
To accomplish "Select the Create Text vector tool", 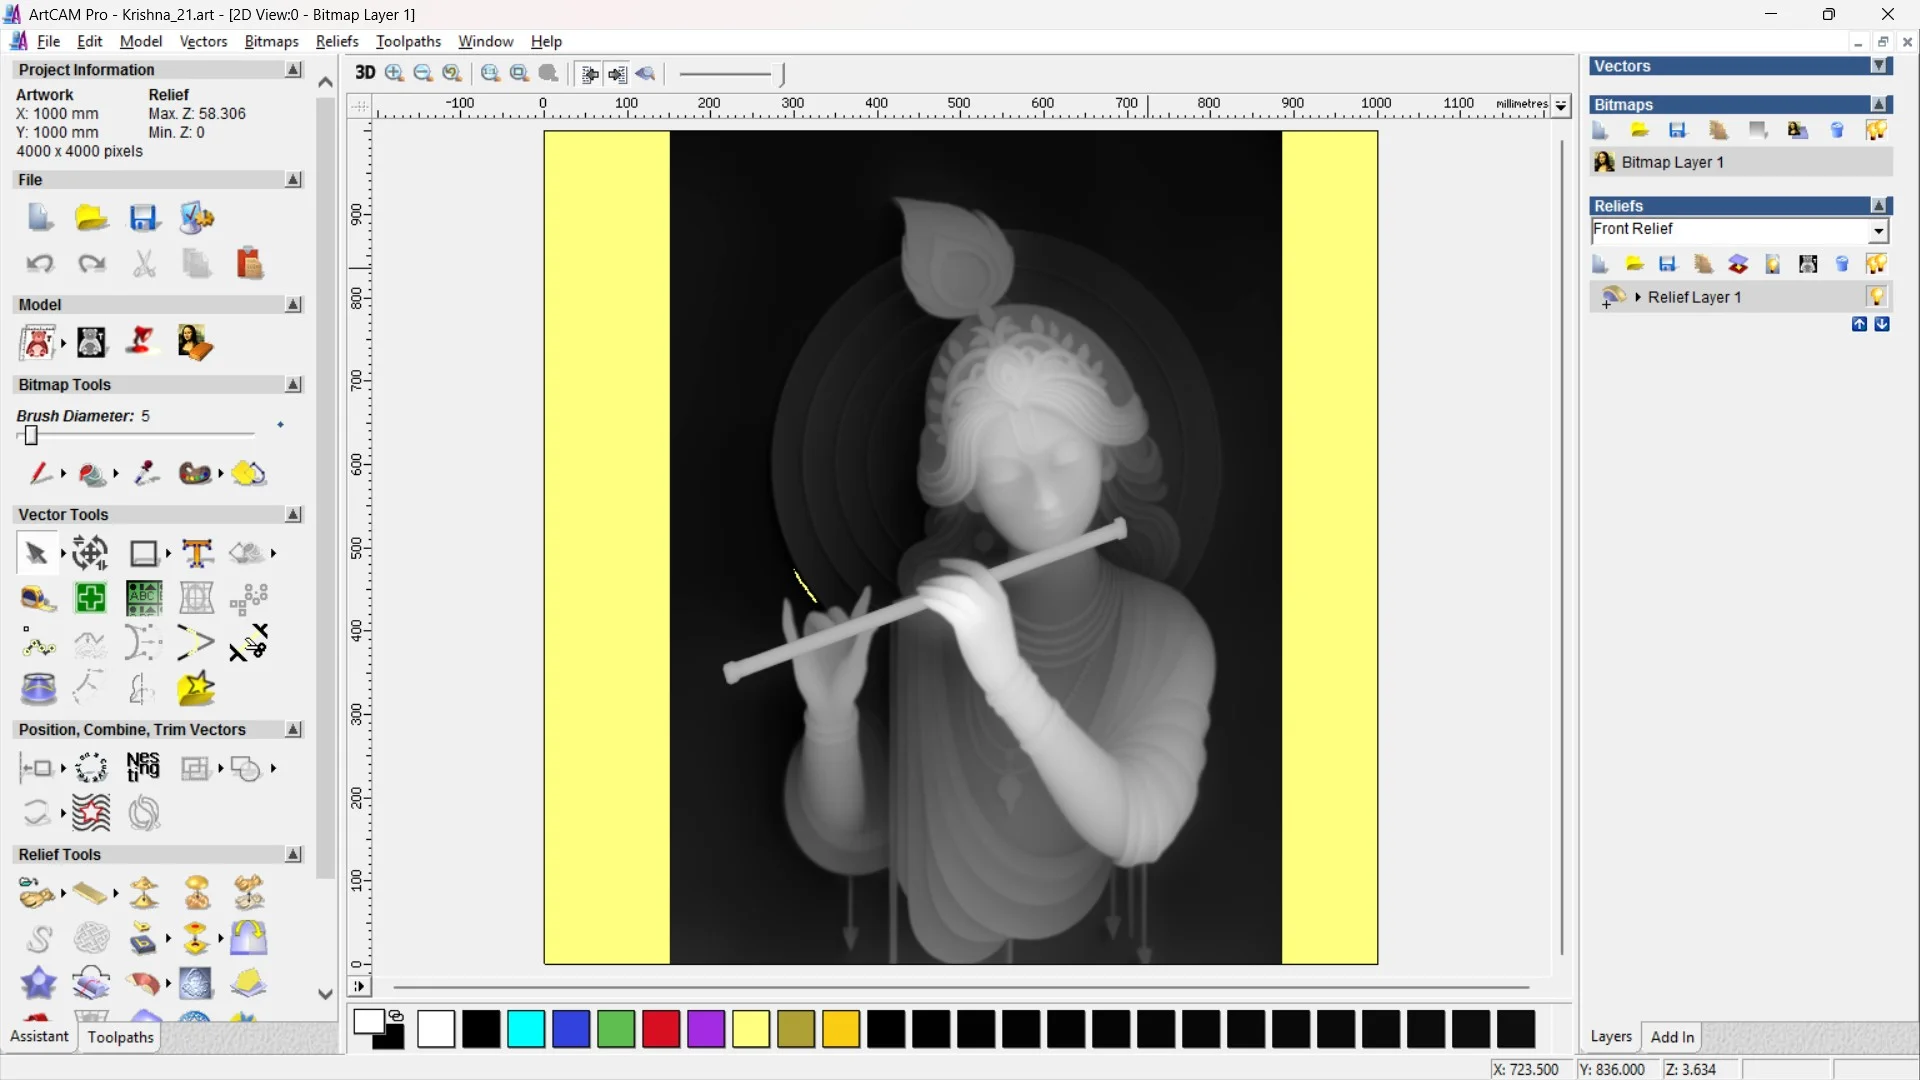I will tap(197, 553).
